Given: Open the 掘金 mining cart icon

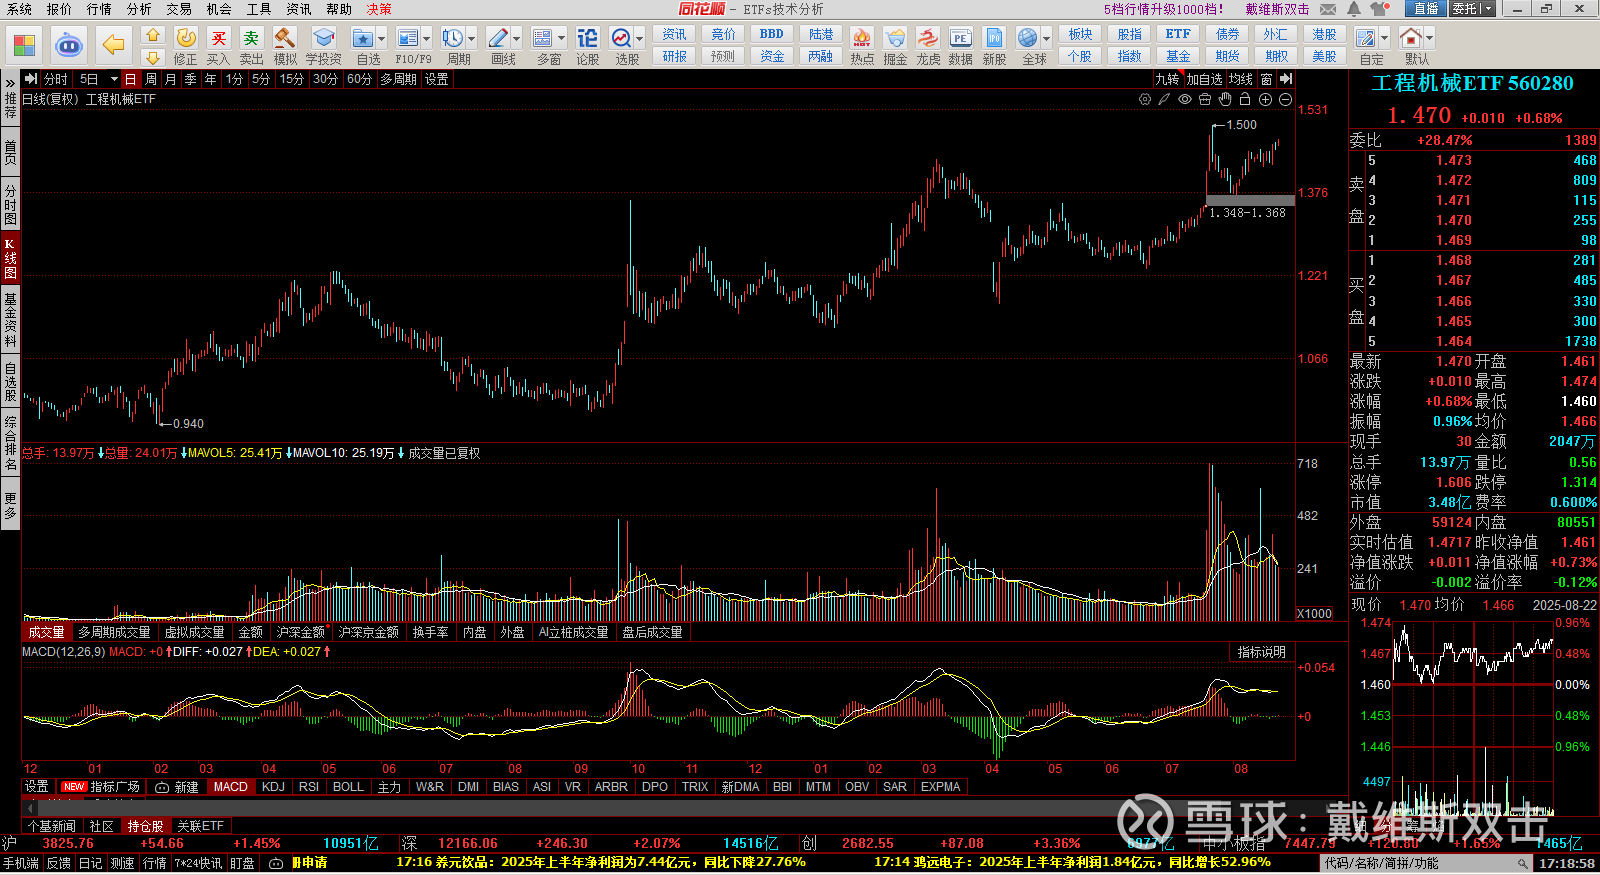Looking at the screenshot, I should click(x=895, y=46).
